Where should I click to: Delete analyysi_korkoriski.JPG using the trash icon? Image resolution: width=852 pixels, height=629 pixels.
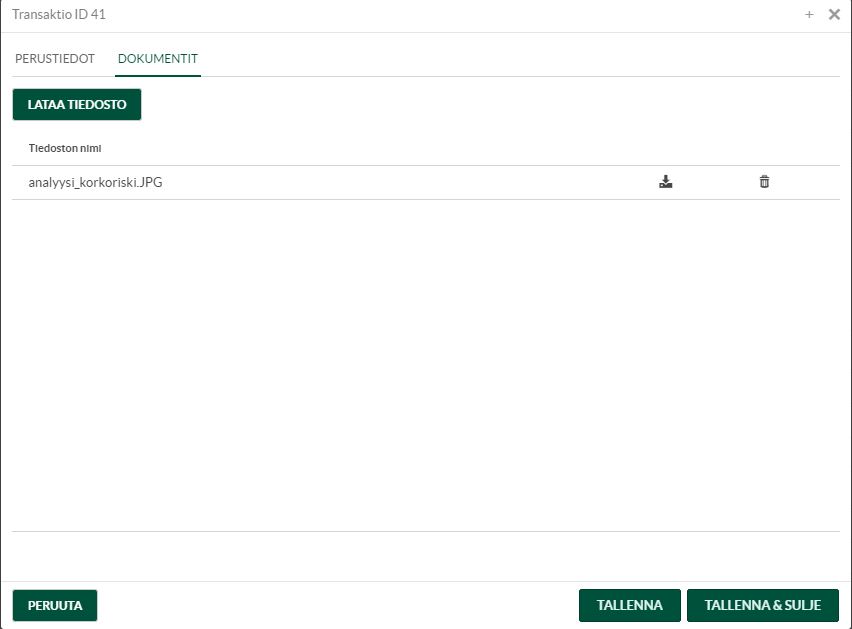[x=764, y=182]
